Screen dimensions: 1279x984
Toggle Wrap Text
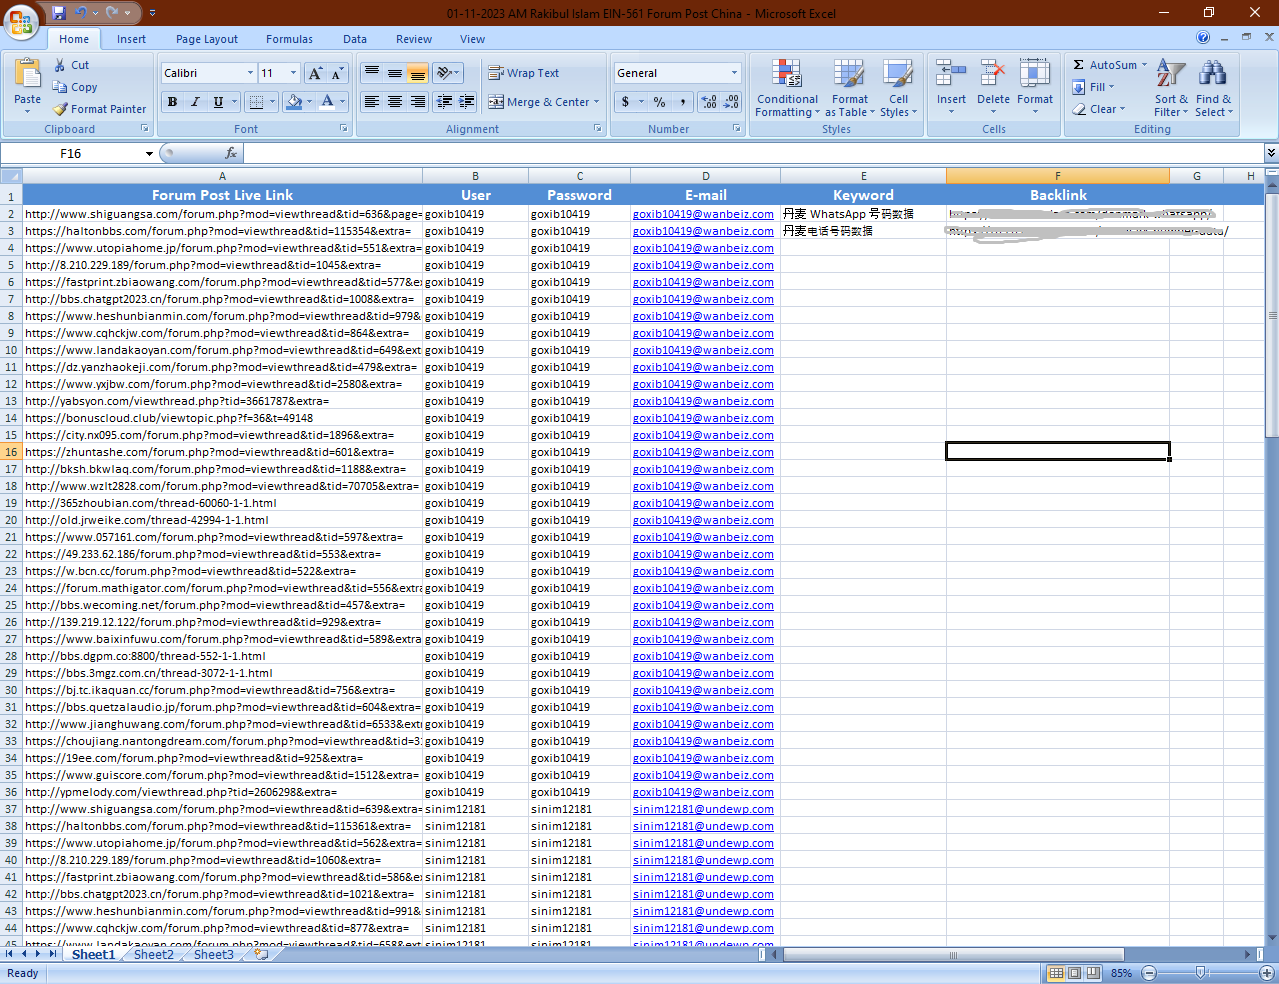[523, 73]
